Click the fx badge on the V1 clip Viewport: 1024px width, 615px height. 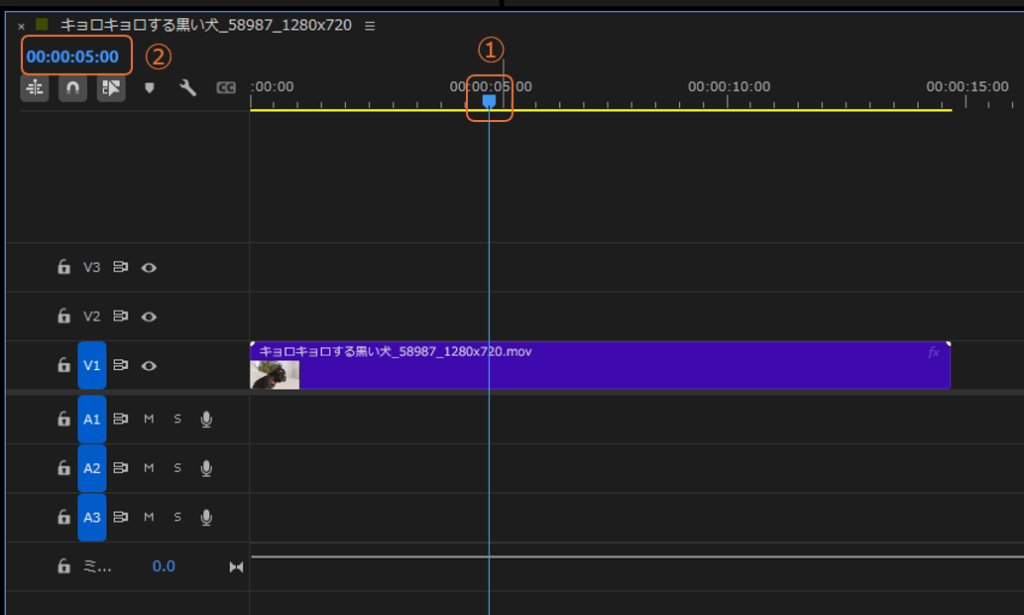[934, 352]
